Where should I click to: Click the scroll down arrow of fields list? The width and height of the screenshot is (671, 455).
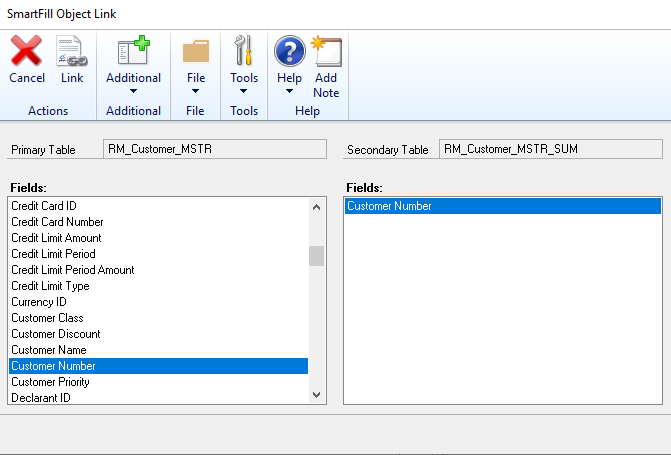[x=317, y=395]
